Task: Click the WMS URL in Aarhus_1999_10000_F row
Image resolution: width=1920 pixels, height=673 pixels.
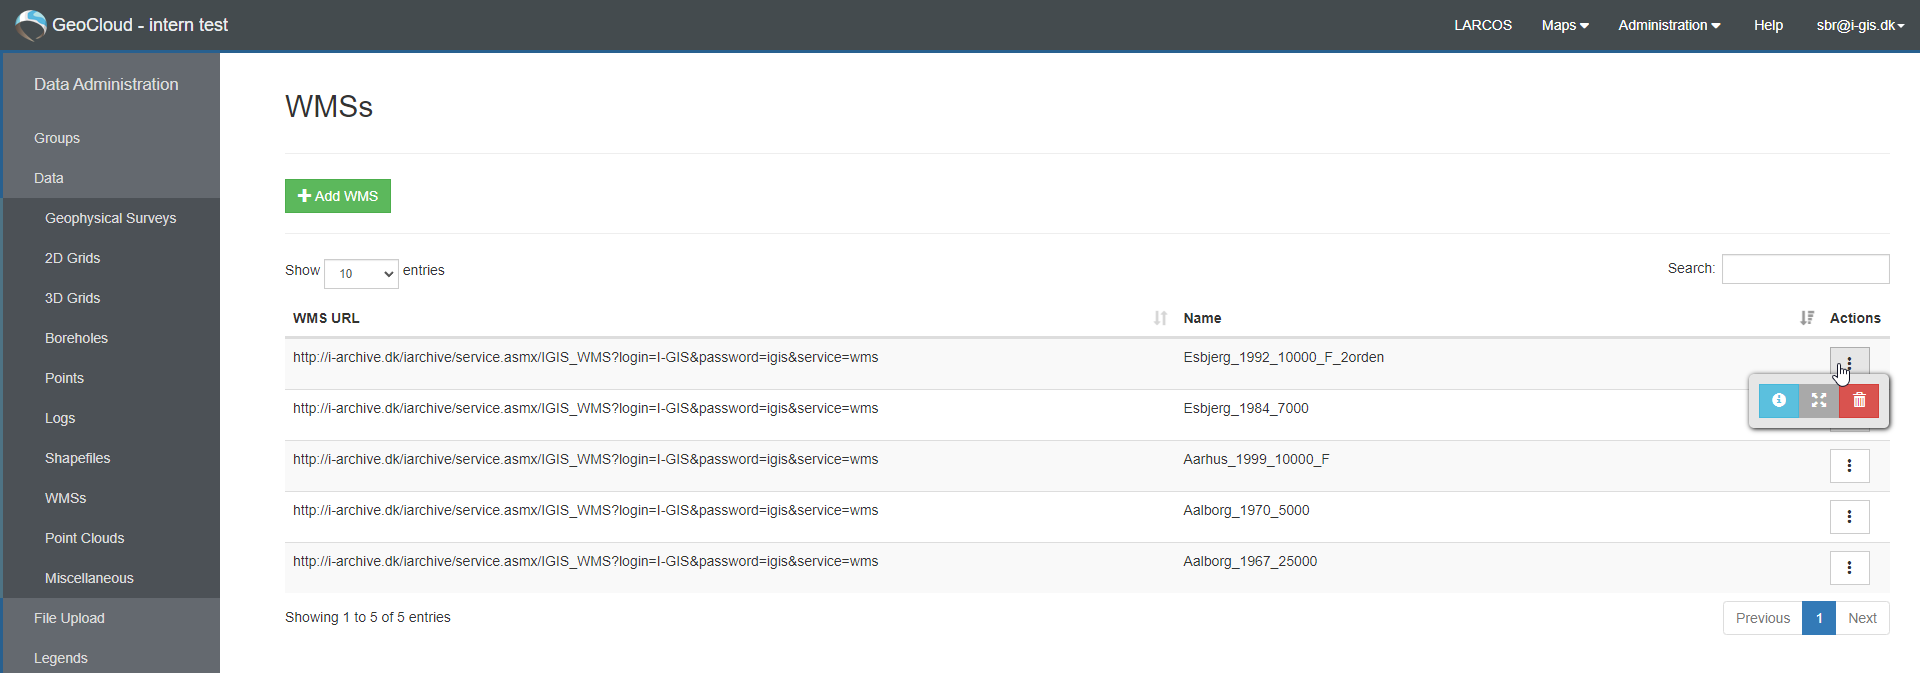Action: (586, 459)
